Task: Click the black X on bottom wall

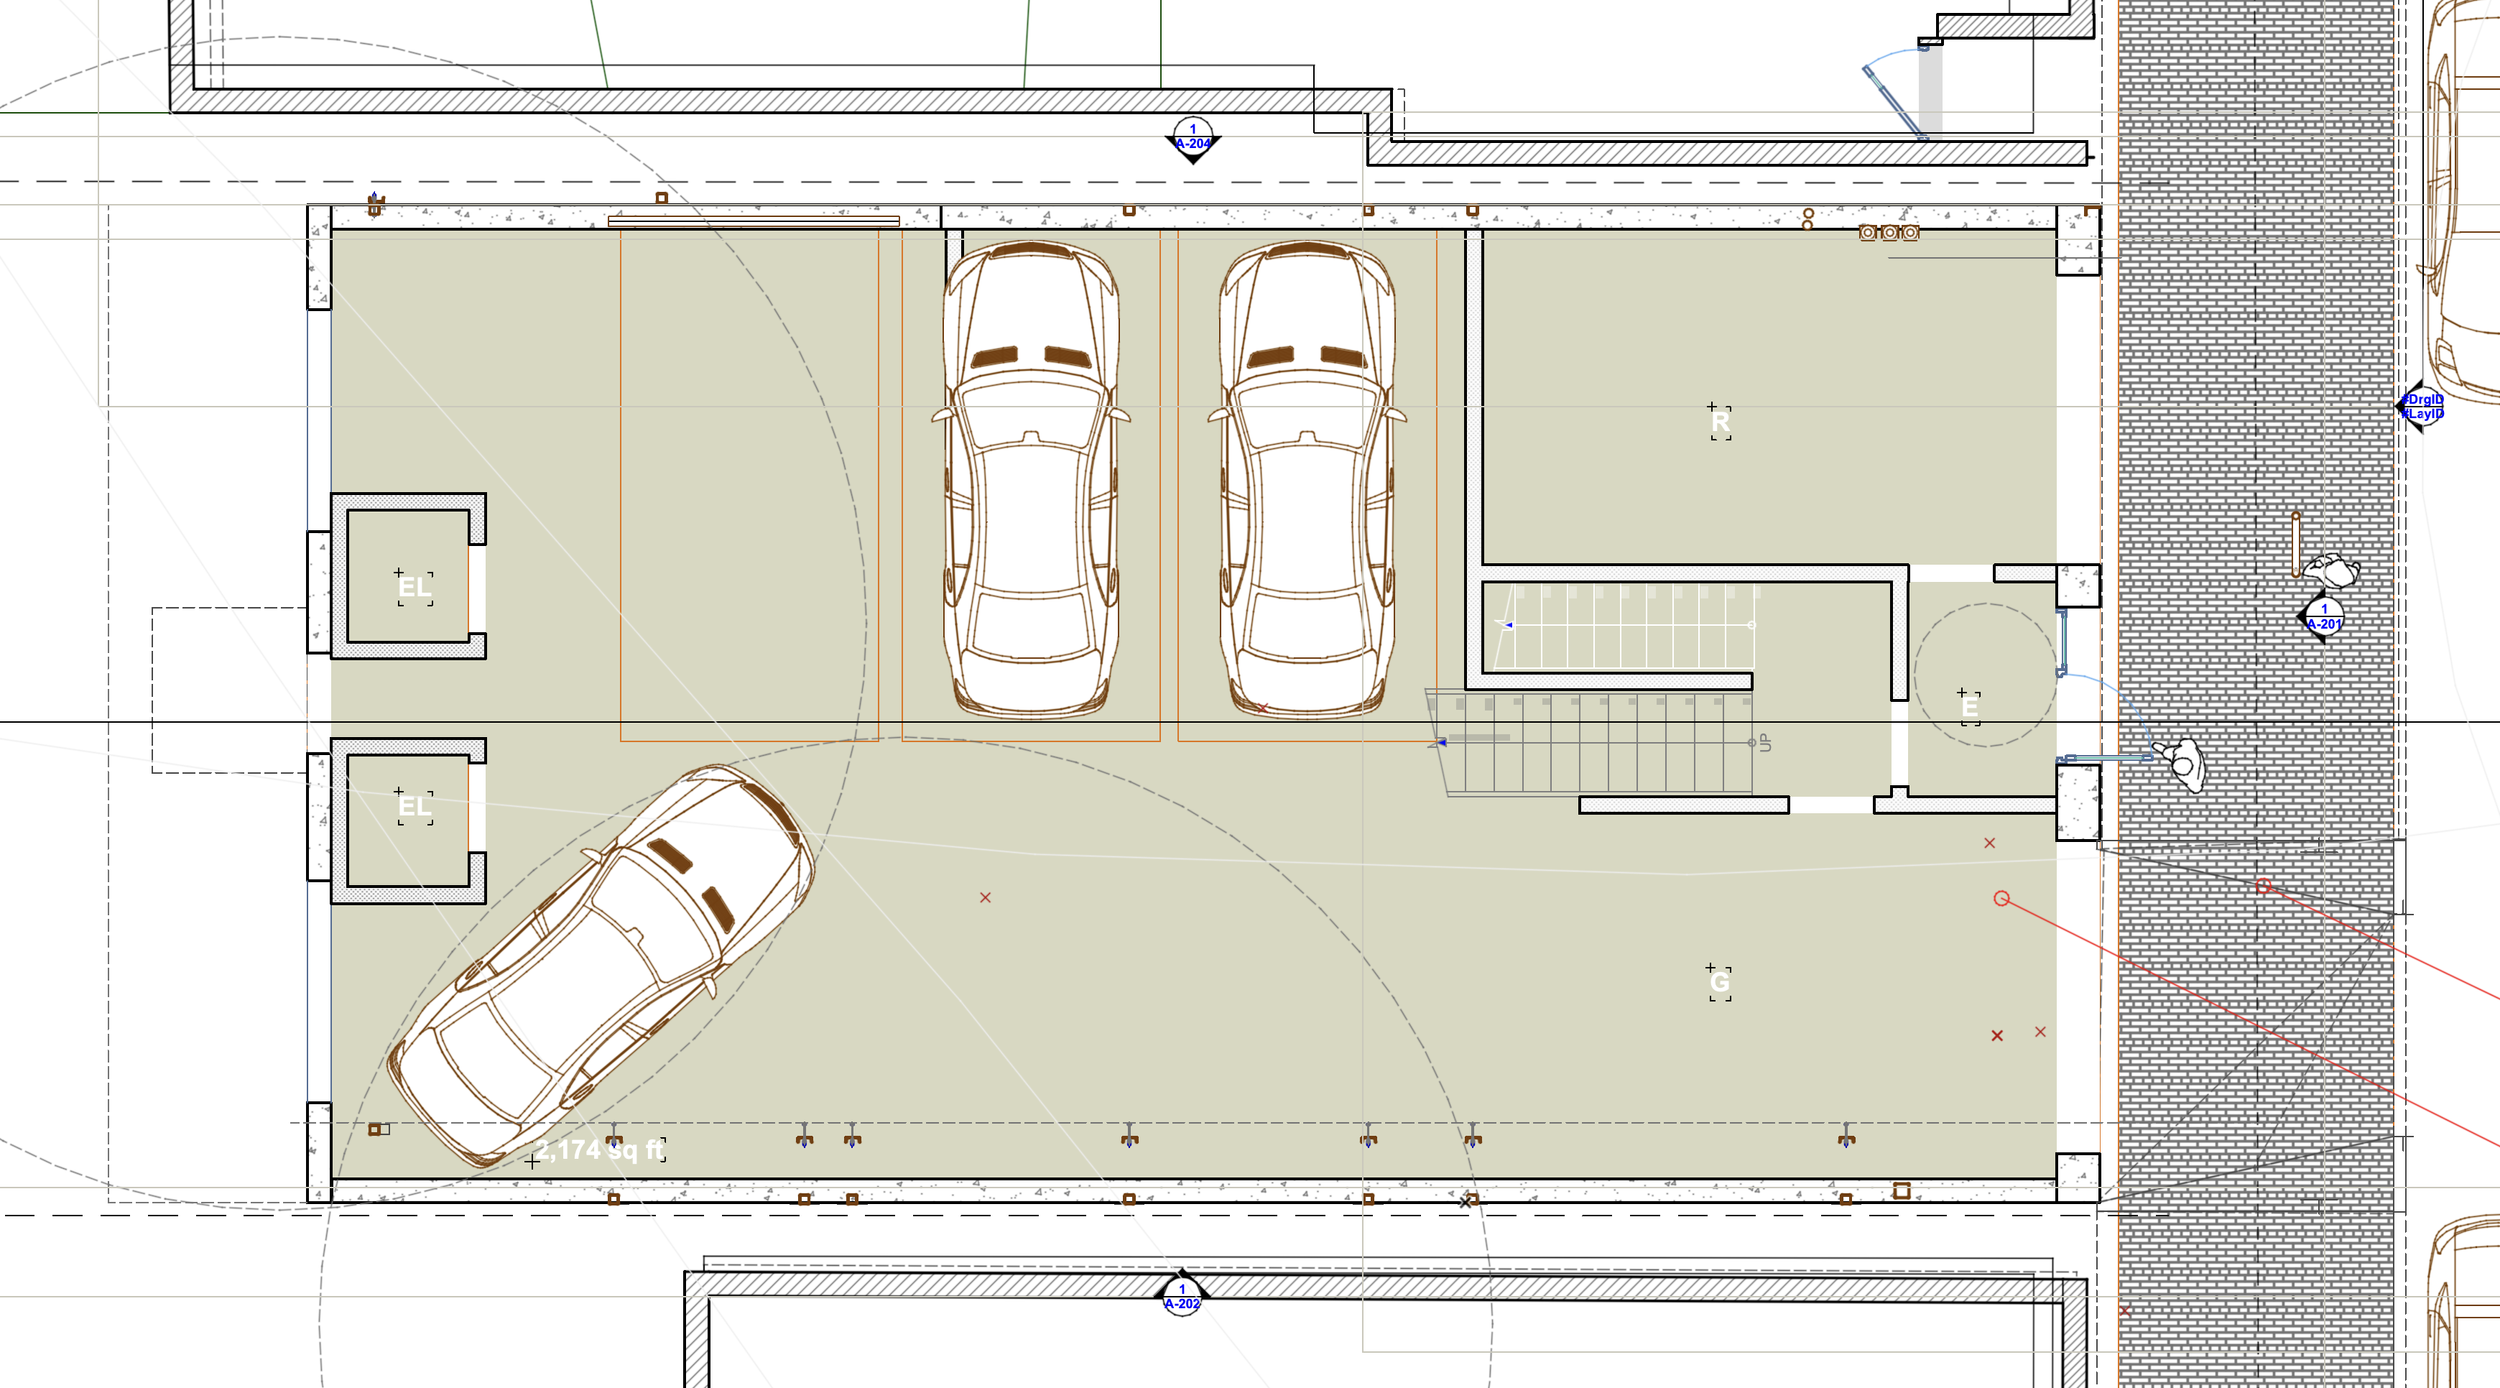Action: coord(1465,1202)
